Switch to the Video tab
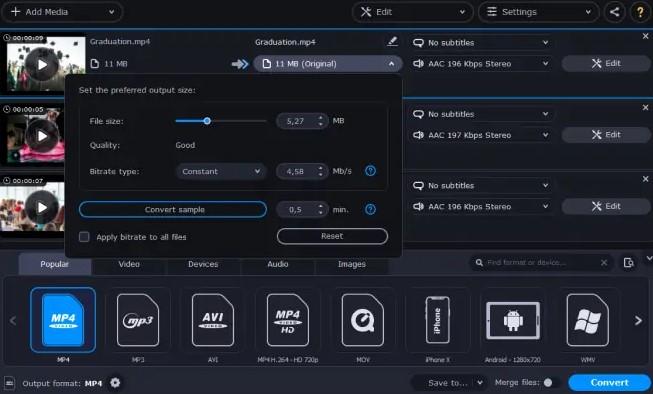This screenshot has width=653, height=394. [x=129, y=264]
